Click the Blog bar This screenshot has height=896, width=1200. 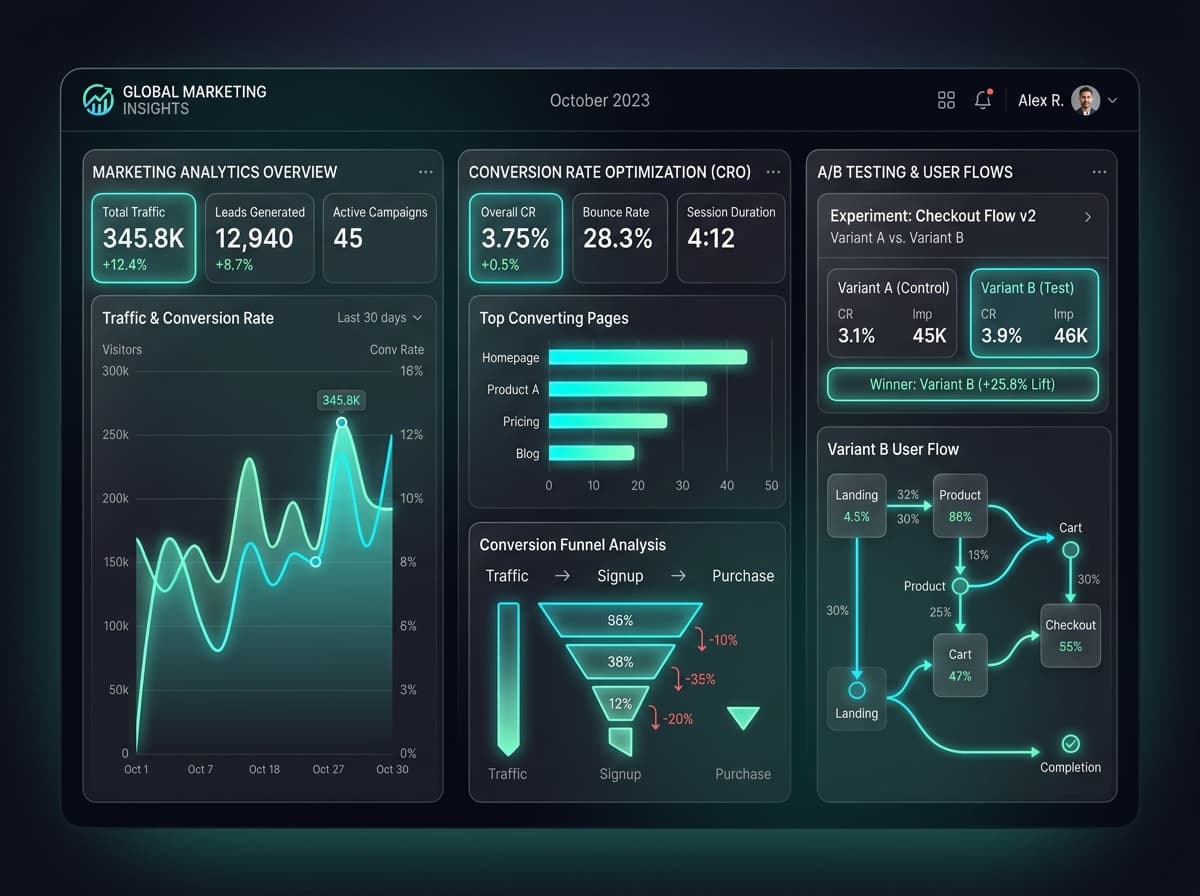click(592, 453)
